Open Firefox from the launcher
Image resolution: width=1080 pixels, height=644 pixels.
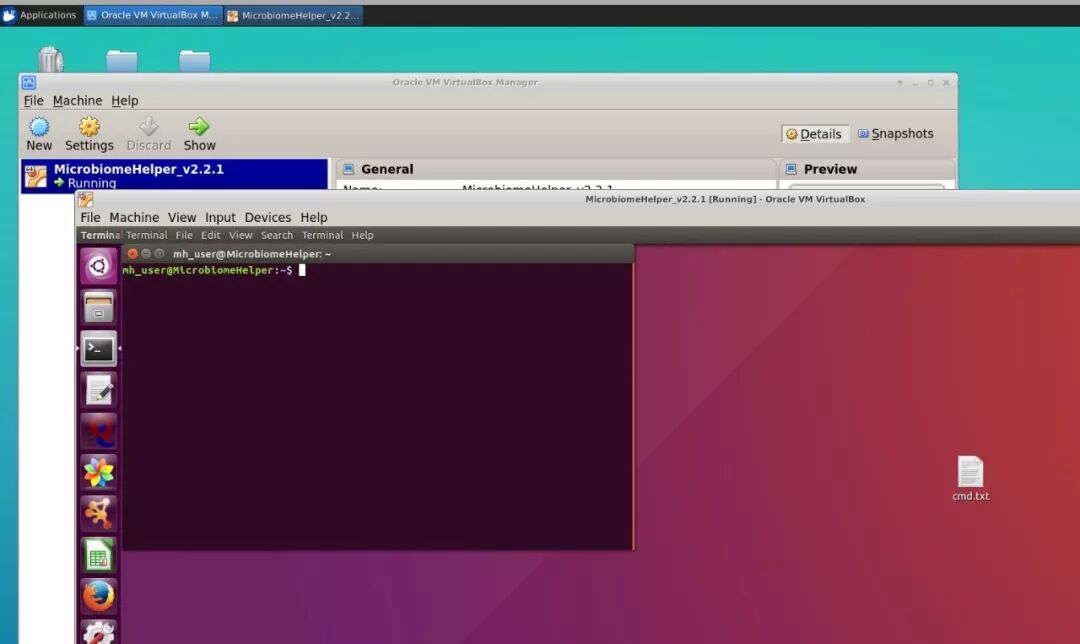click(x=98, y=594)
